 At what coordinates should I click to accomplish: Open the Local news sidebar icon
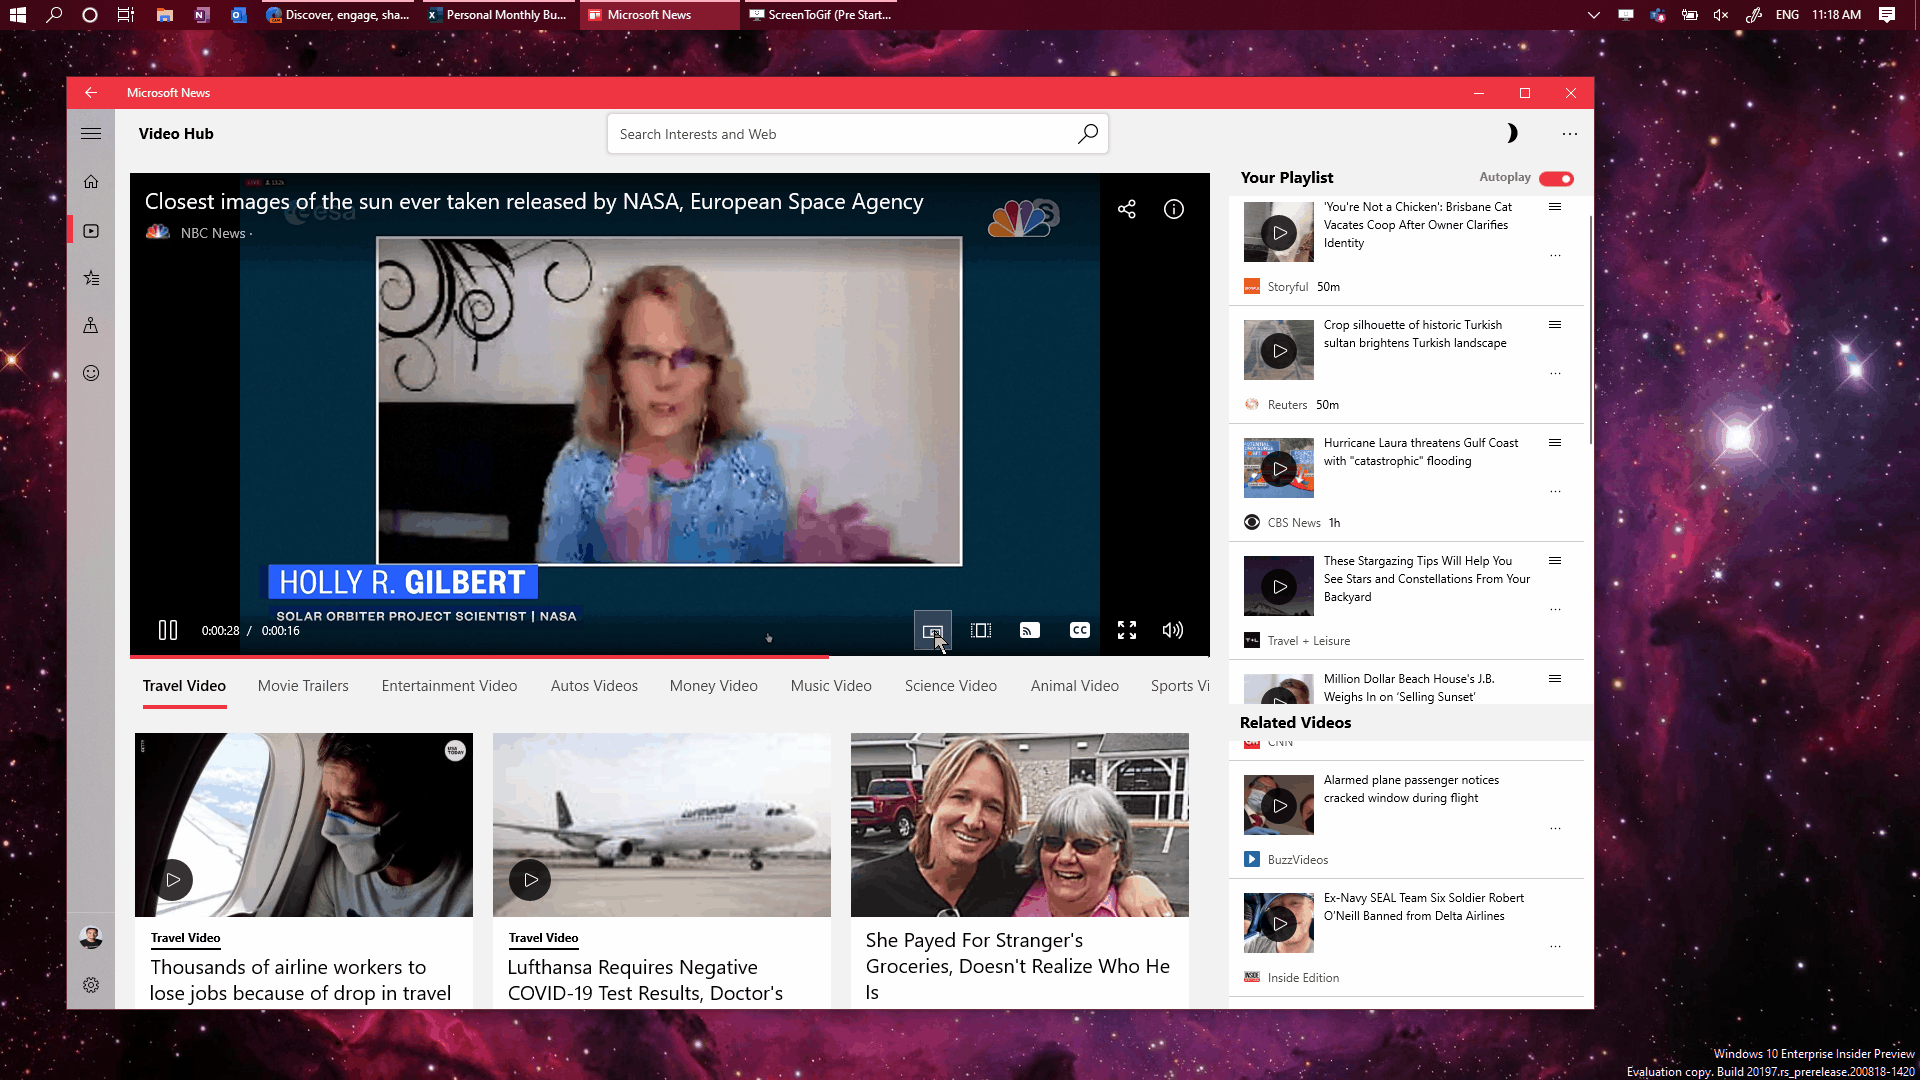pos(91,325)
